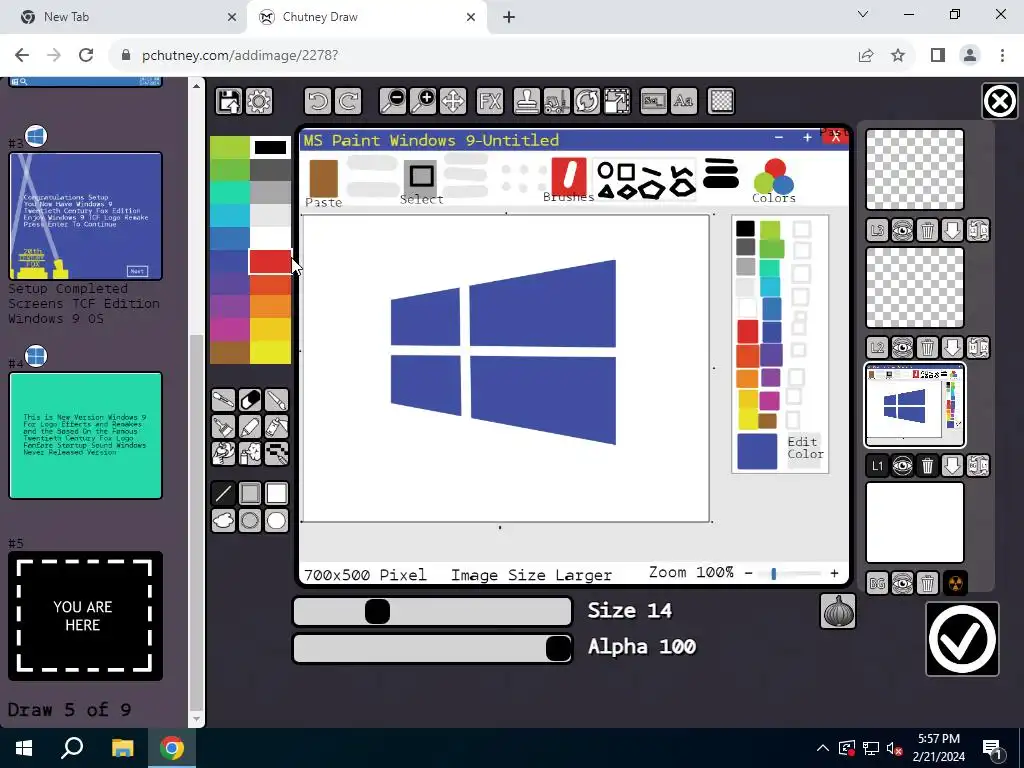Zoom out with the minus magnifier

[x=393, y=101]
